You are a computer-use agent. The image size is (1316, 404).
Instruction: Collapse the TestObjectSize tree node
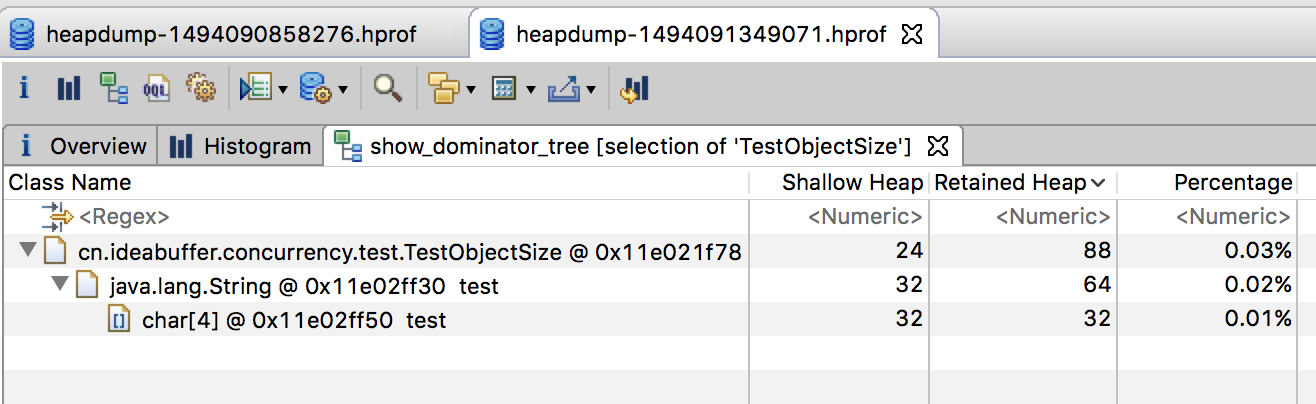(25, 252)
